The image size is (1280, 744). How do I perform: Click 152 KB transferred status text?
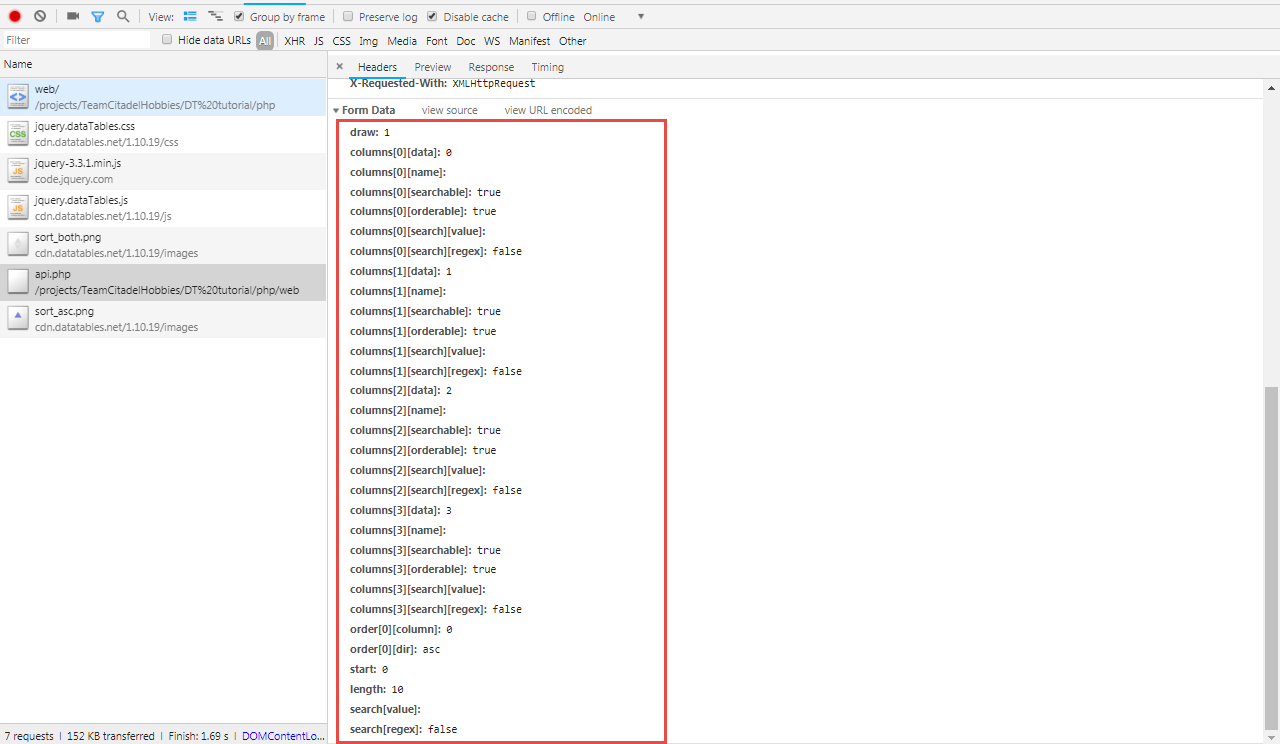pyautogui.click(x=111, y=736)
